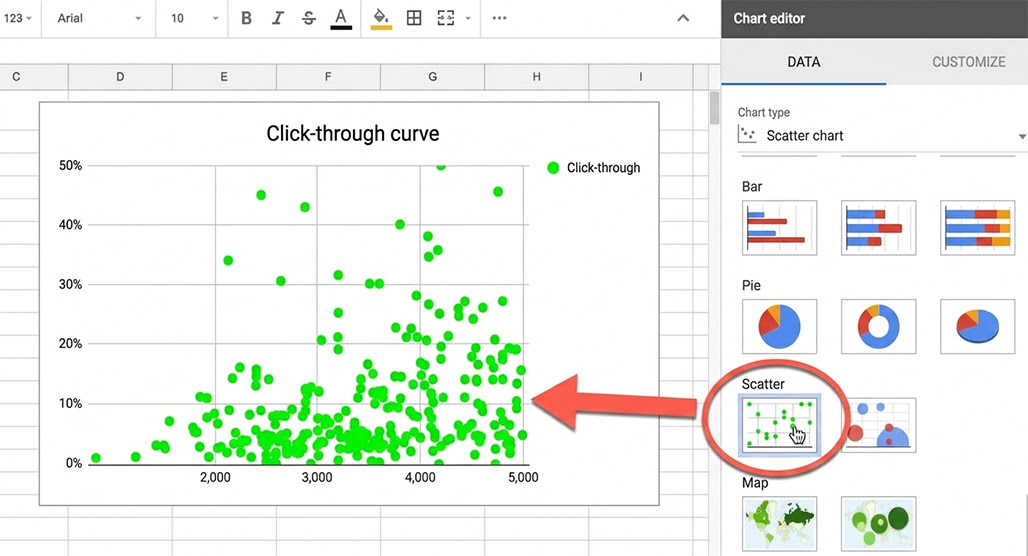
Task: Click the 5,000 horizontal axis label
Action: (523, 477)
